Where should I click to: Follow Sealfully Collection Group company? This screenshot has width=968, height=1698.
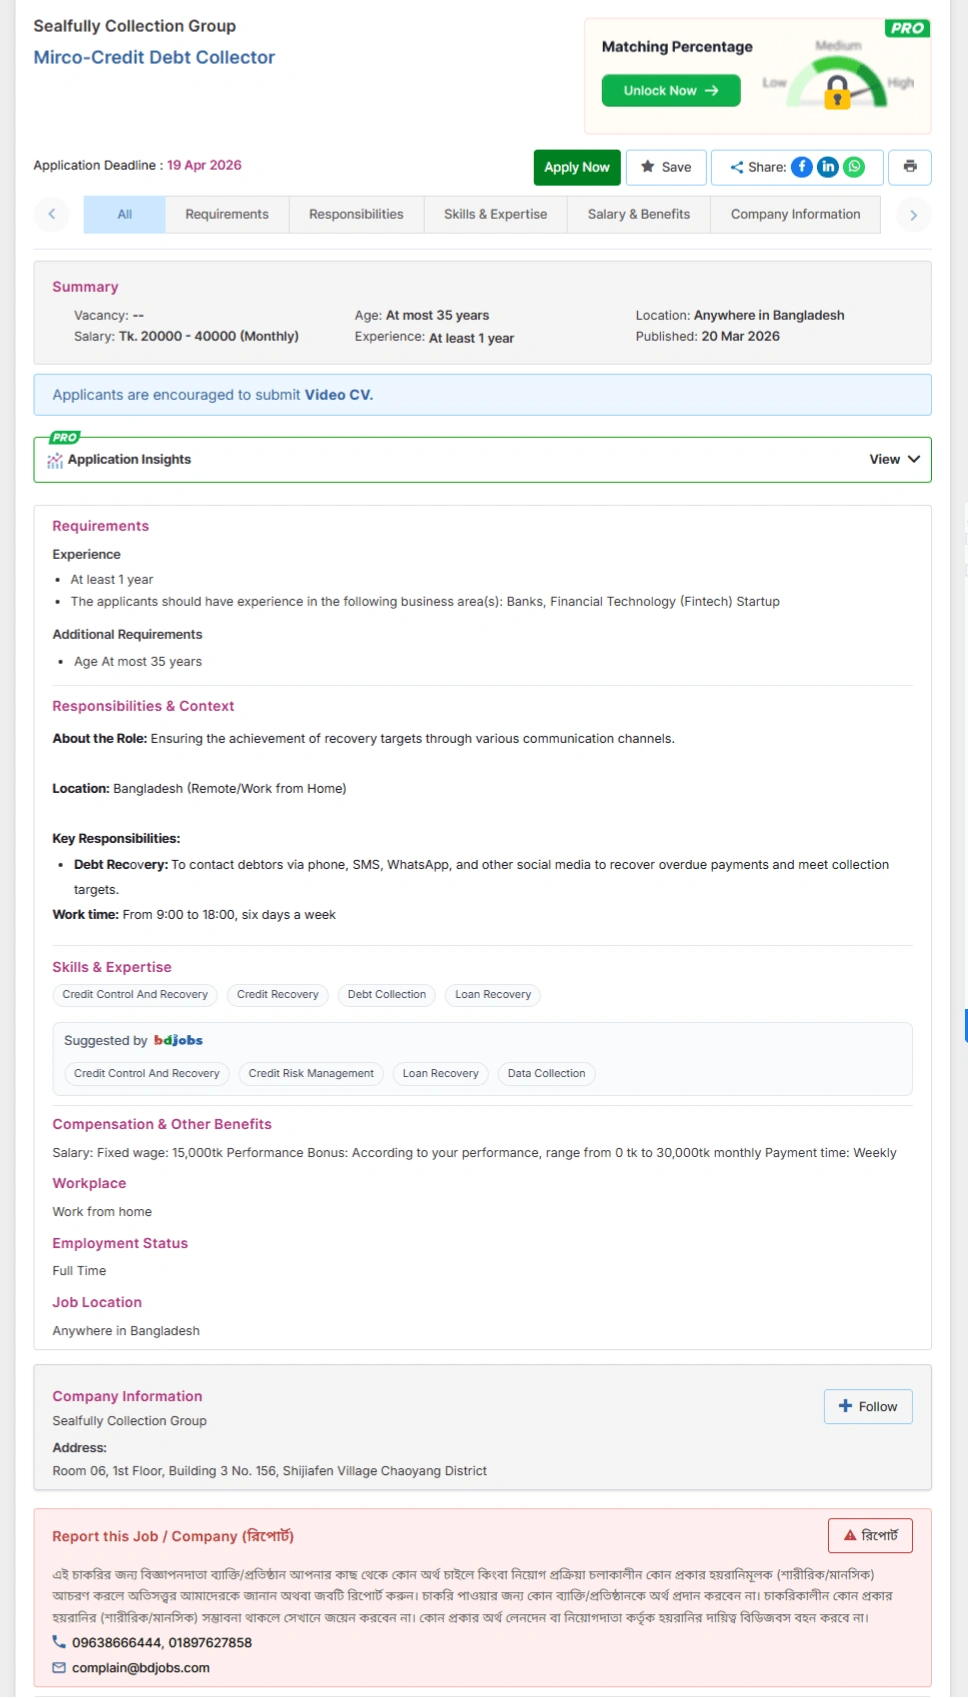pyautogui.click(x=868, y=1407)
